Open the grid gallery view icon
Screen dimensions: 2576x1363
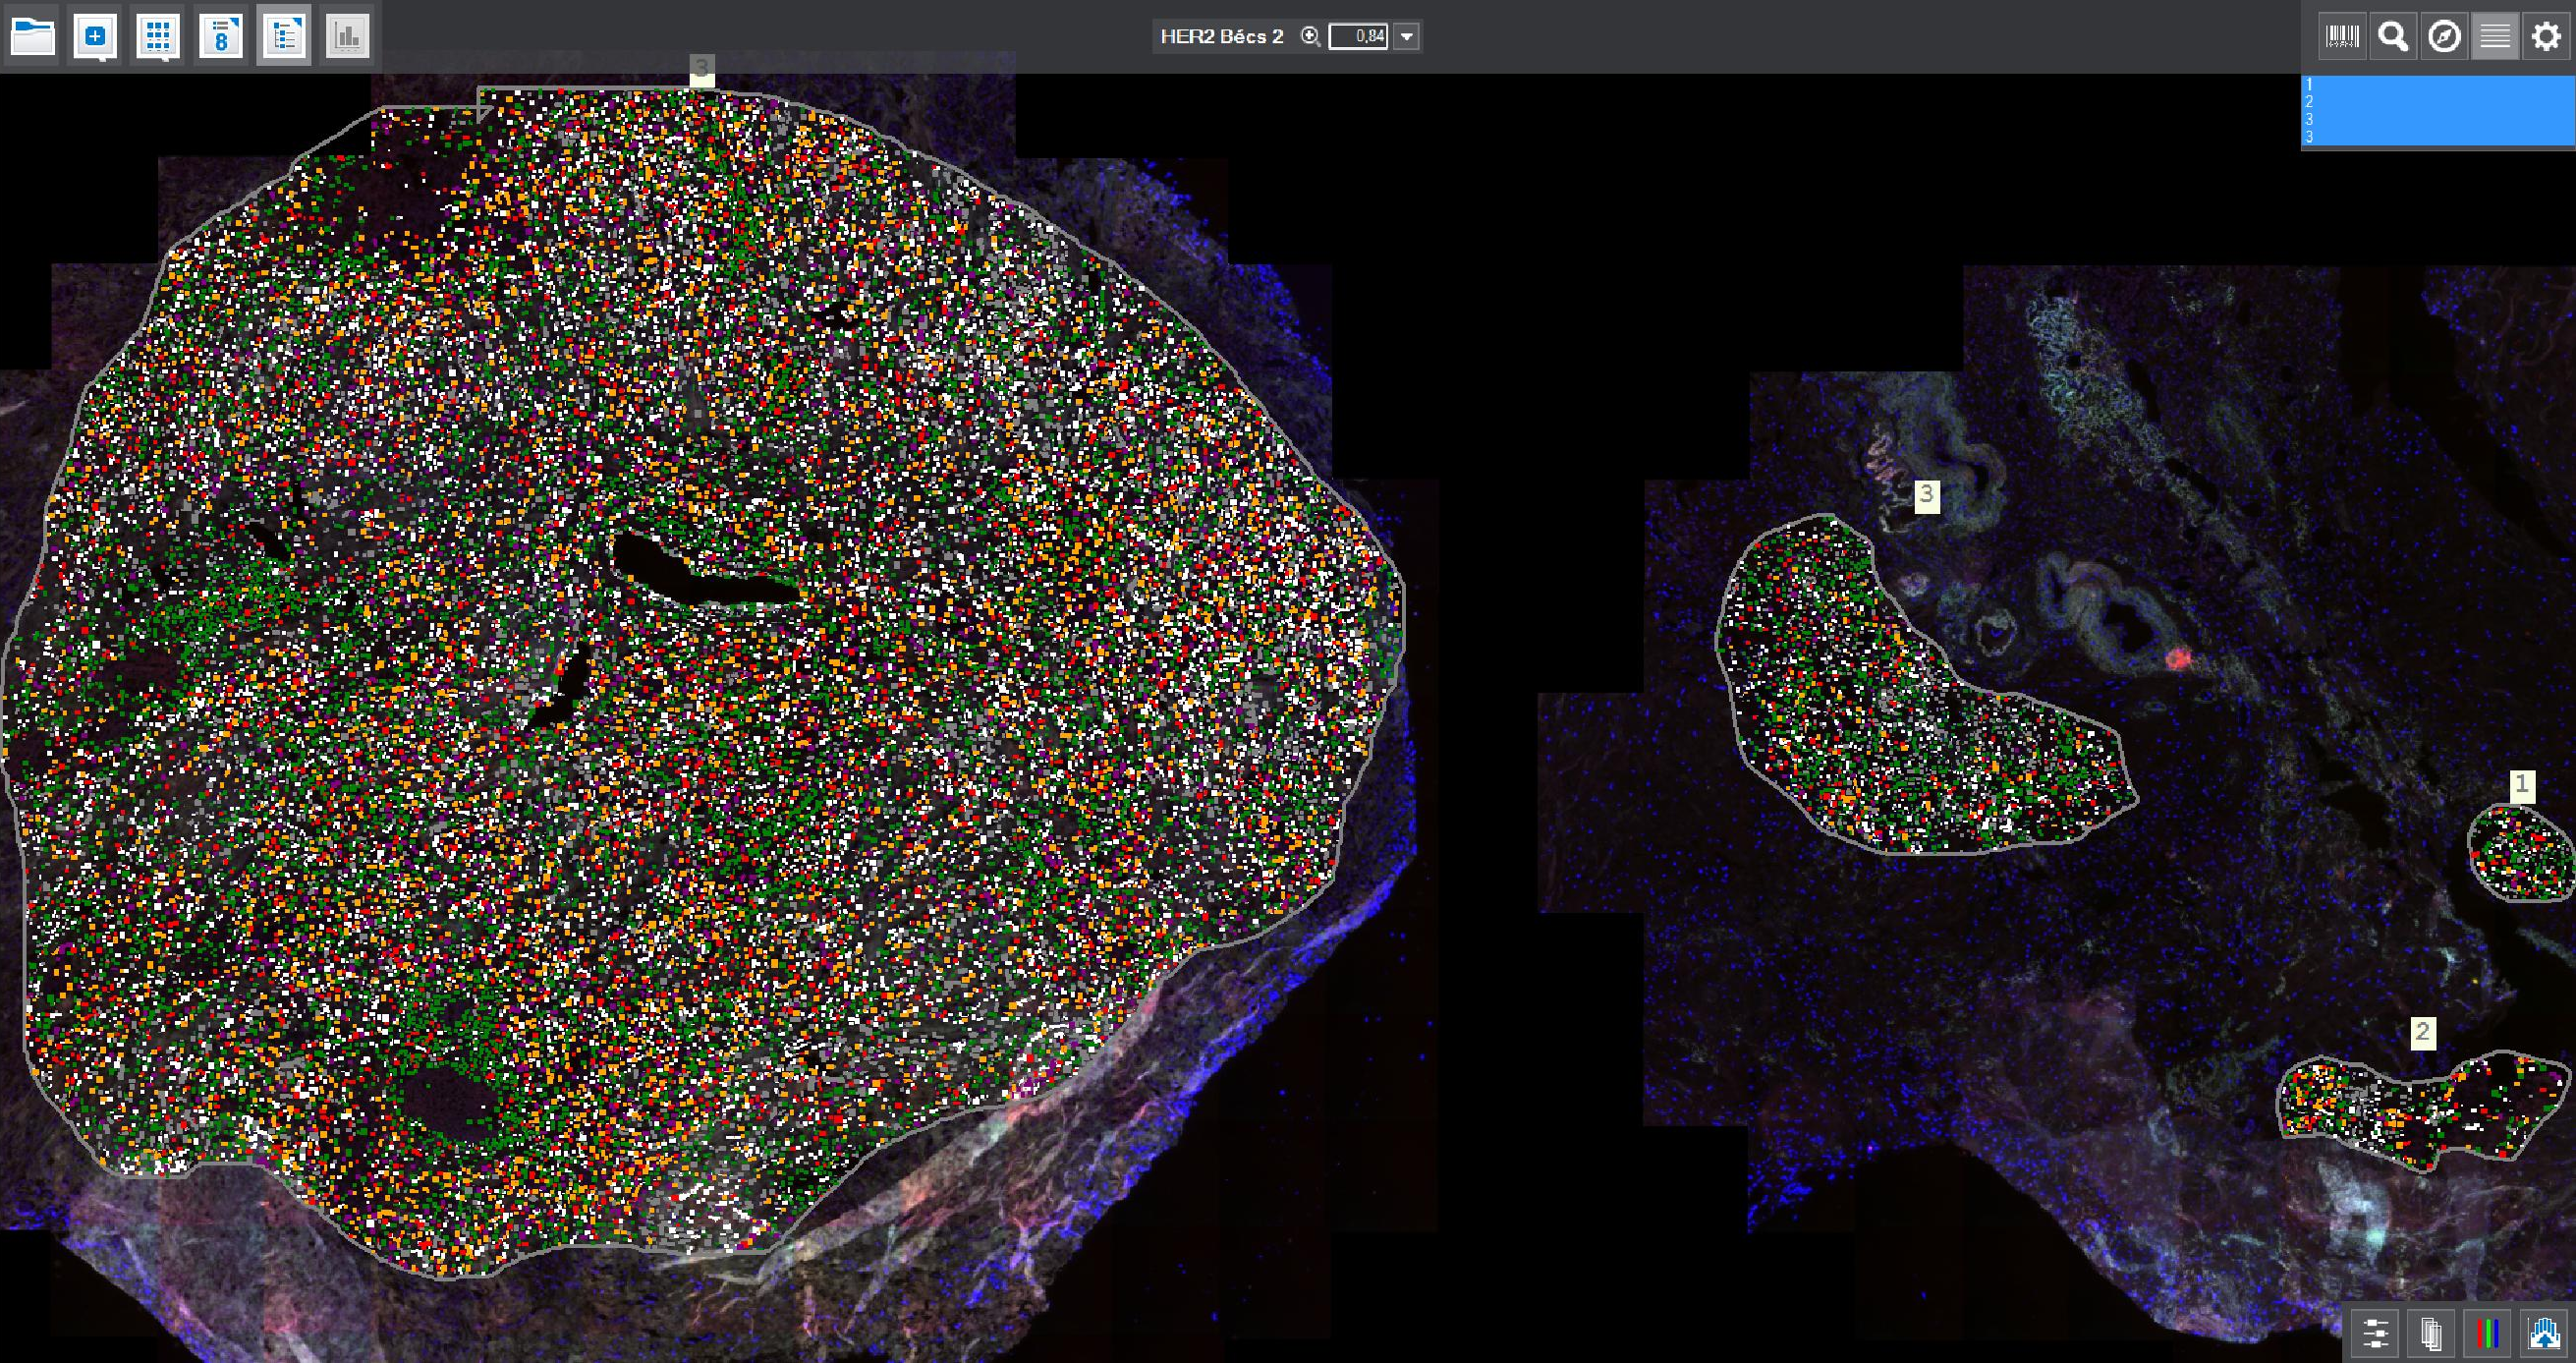pos(158,37)
